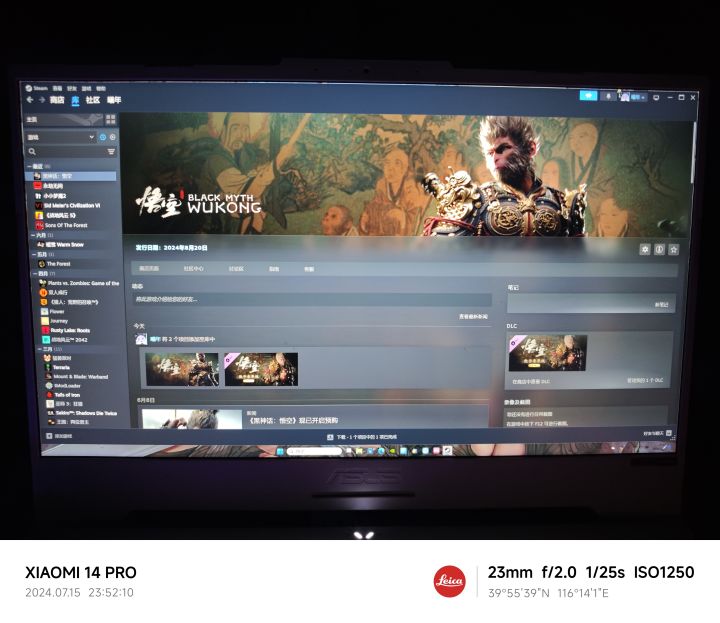This screenshot has height=623, width=720.
Task: Go back with the left arrow
Action: 30,100
